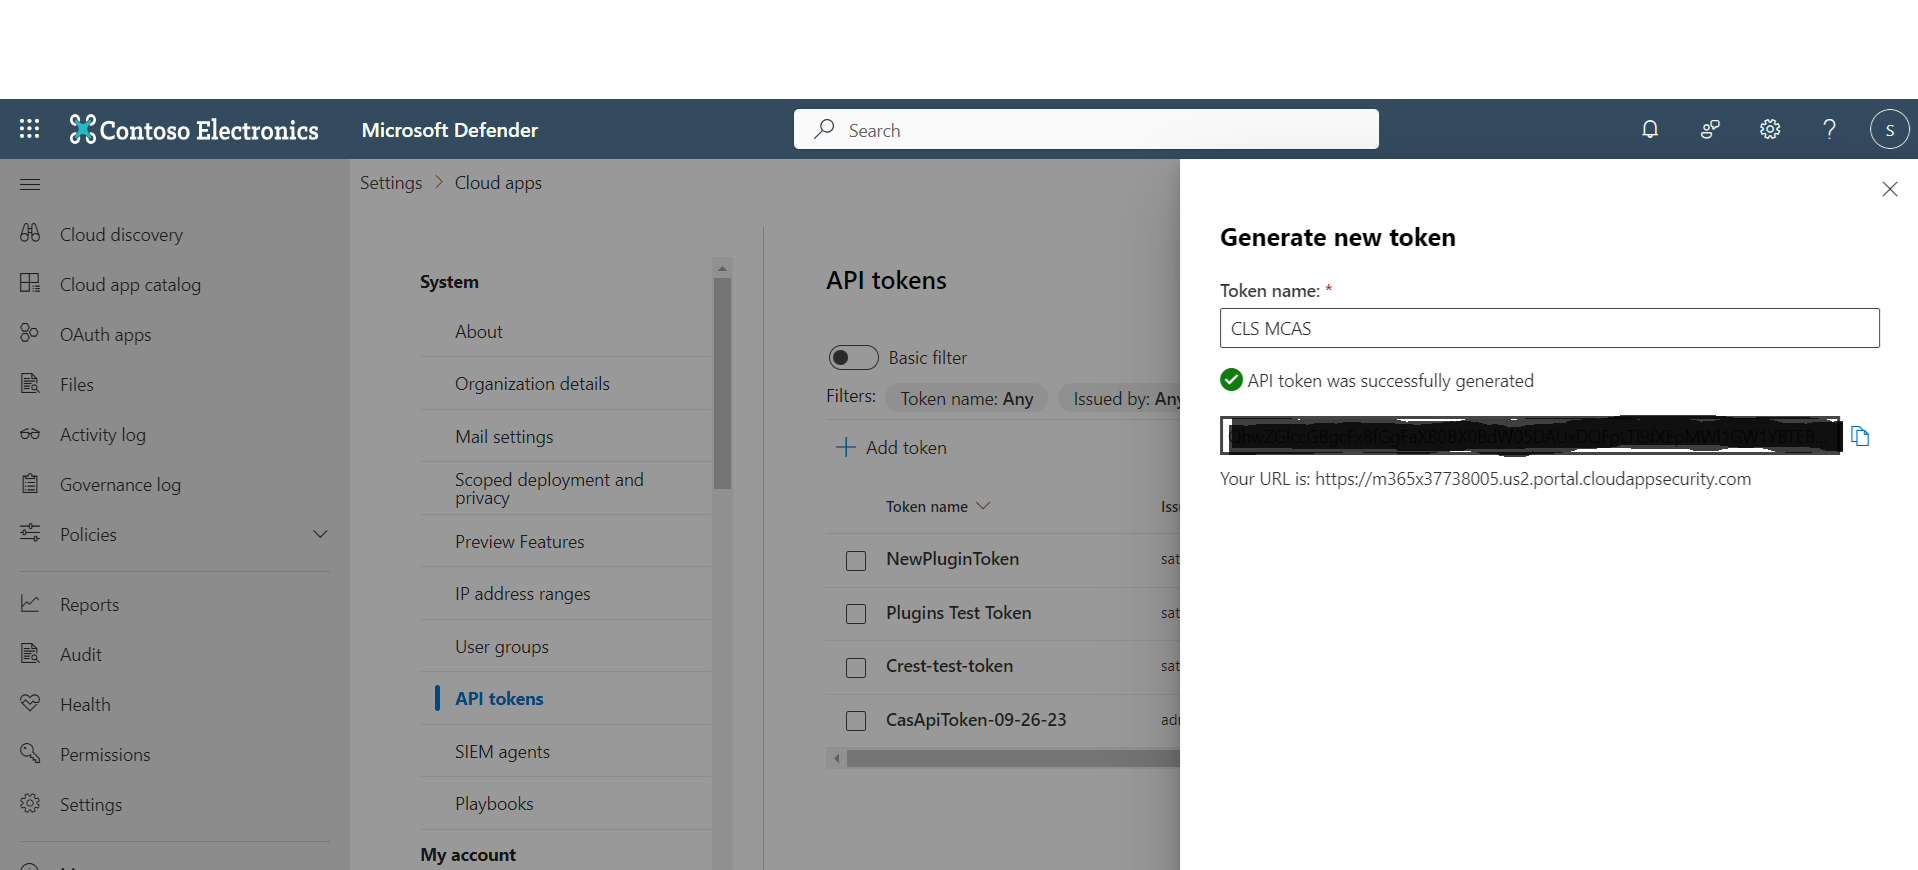Image resolution: width=1918 pixels, height=870 pixels.
Task: Open the help question mark icon
Action: click(1829, 129)
